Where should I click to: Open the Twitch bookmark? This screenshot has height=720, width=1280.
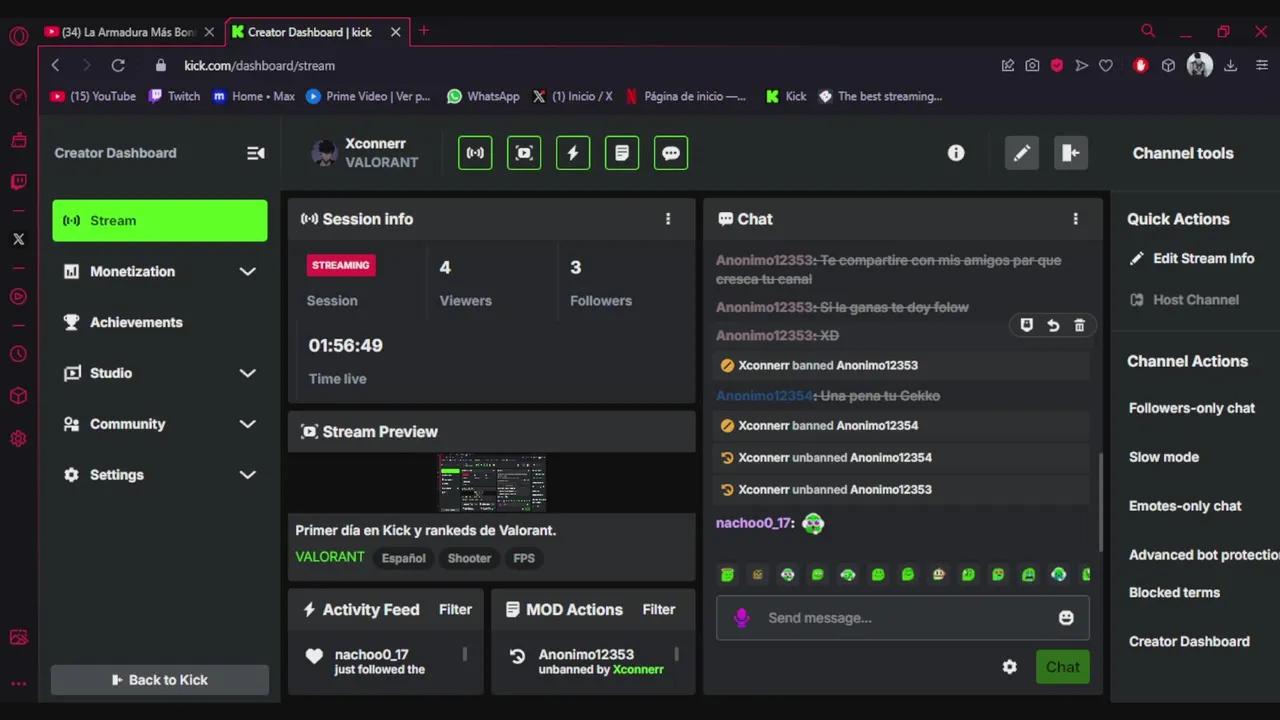(175, 96)
